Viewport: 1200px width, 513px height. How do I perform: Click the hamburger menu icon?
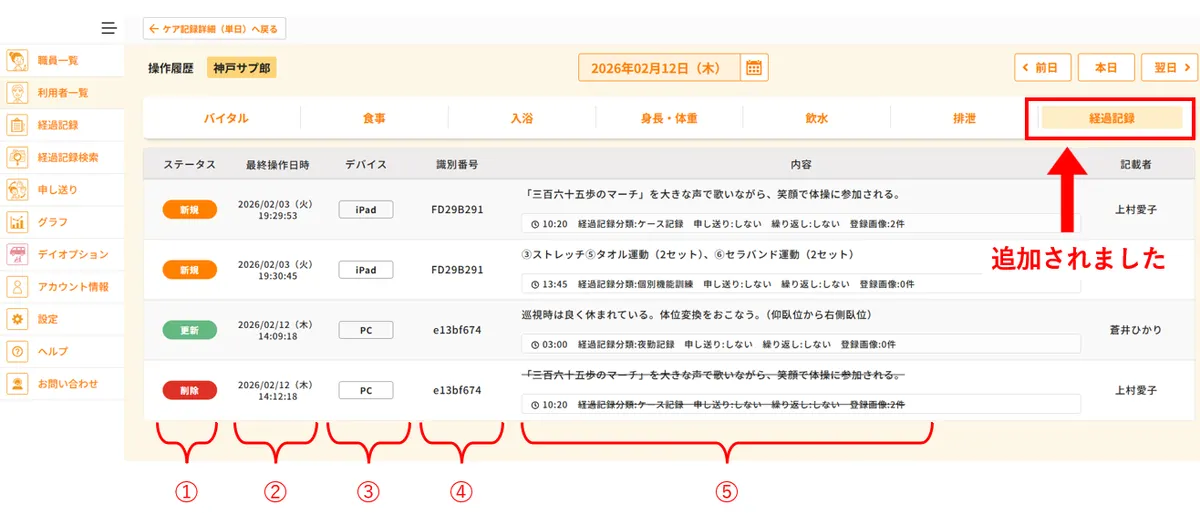click(x=108, y=28)
